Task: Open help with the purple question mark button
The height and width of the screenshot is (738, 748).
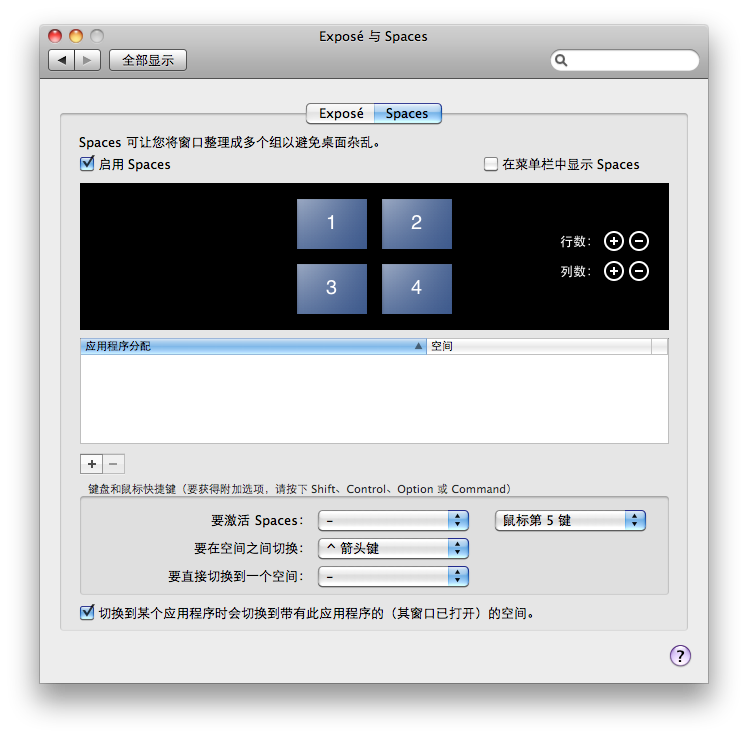Action: pyautogui.click(x=680, y=655)
